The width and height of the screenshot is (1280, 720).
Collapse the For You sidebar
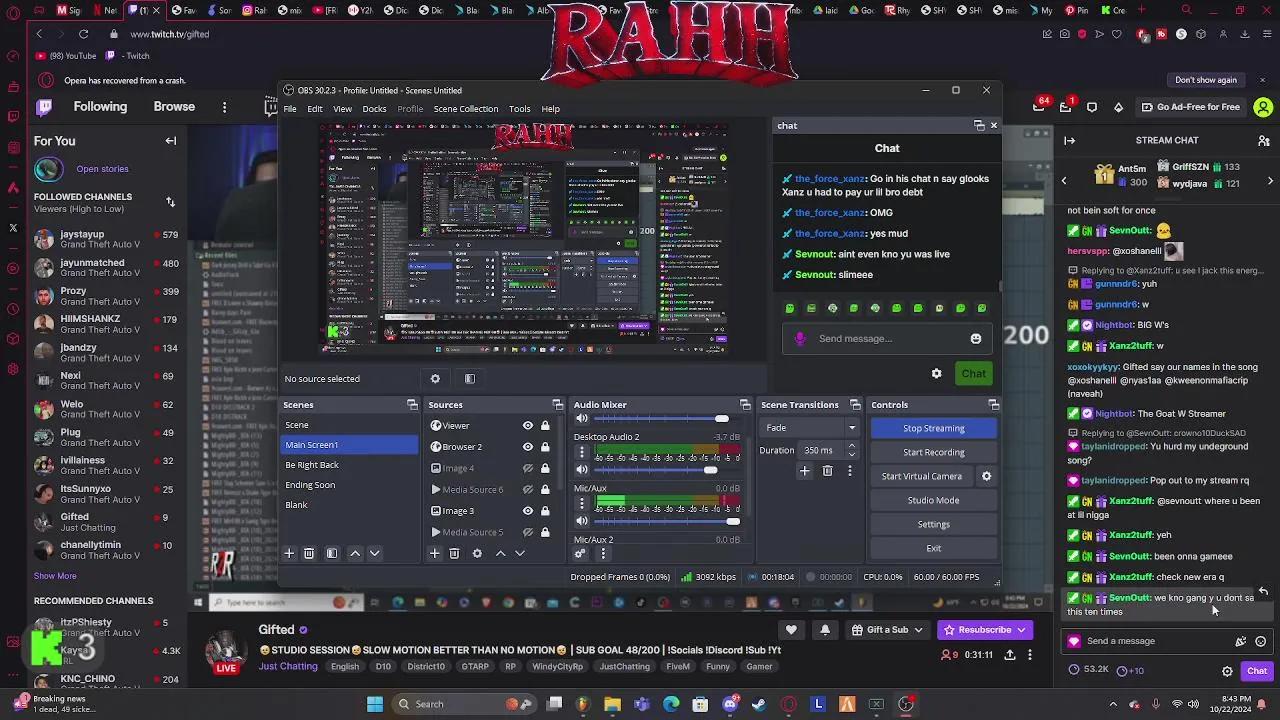[171, 141]
